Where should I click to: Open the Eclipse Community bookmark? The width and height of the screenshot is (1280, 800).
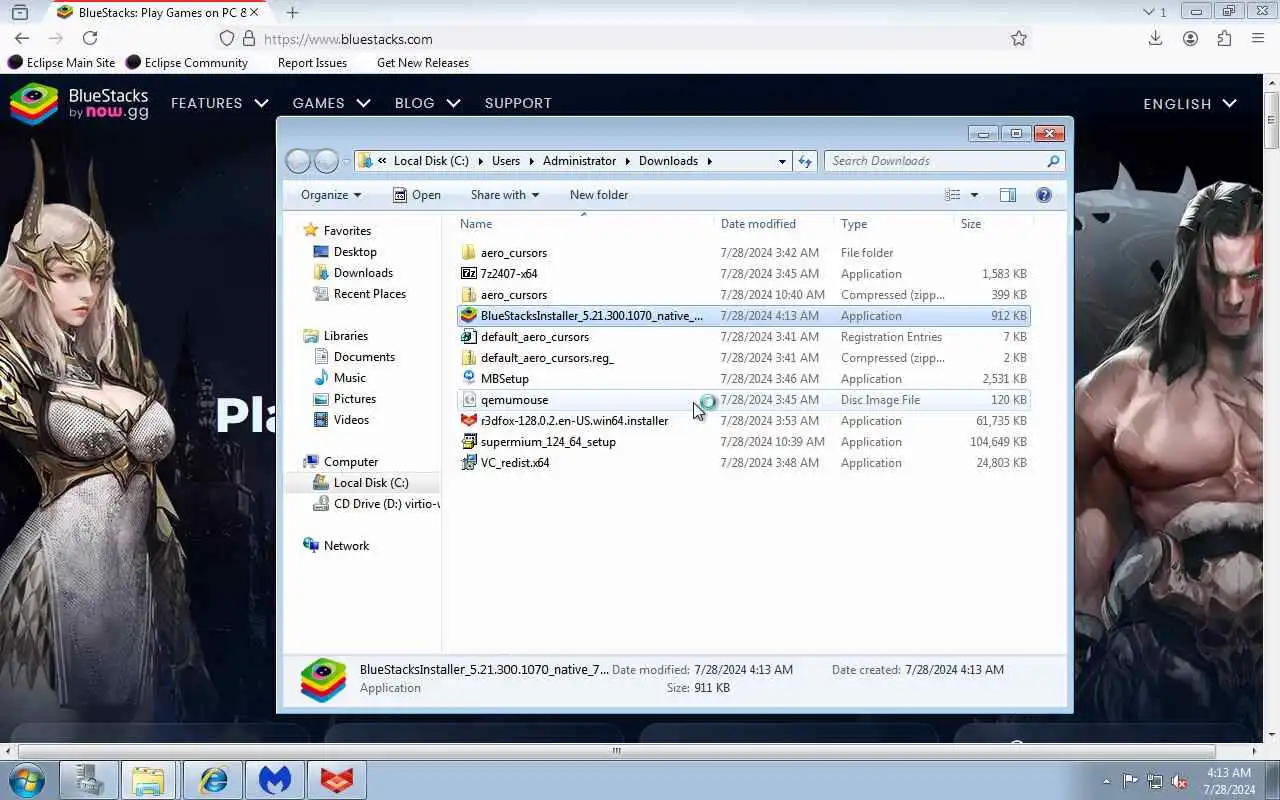tap(187, 62)
